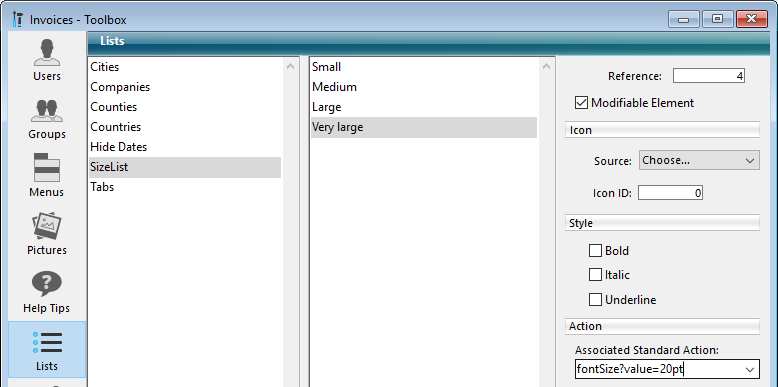
Task: Click the Toolbox app icon in title bar
Action: coord(18,20)
